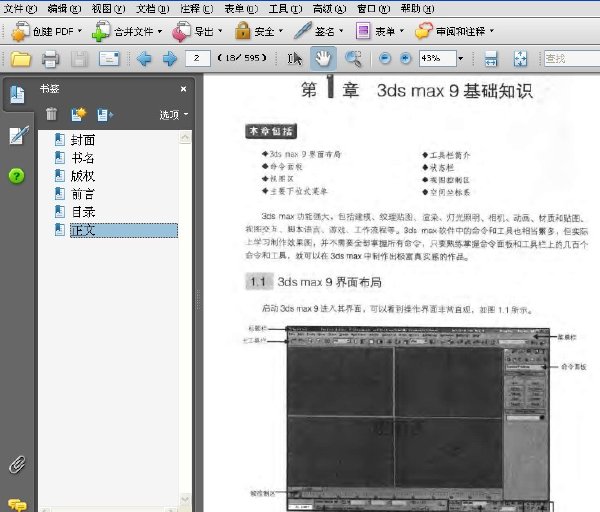This screenshot has height=512, width=600.
Task: Open the 编辑 menu
Action: 64,8
